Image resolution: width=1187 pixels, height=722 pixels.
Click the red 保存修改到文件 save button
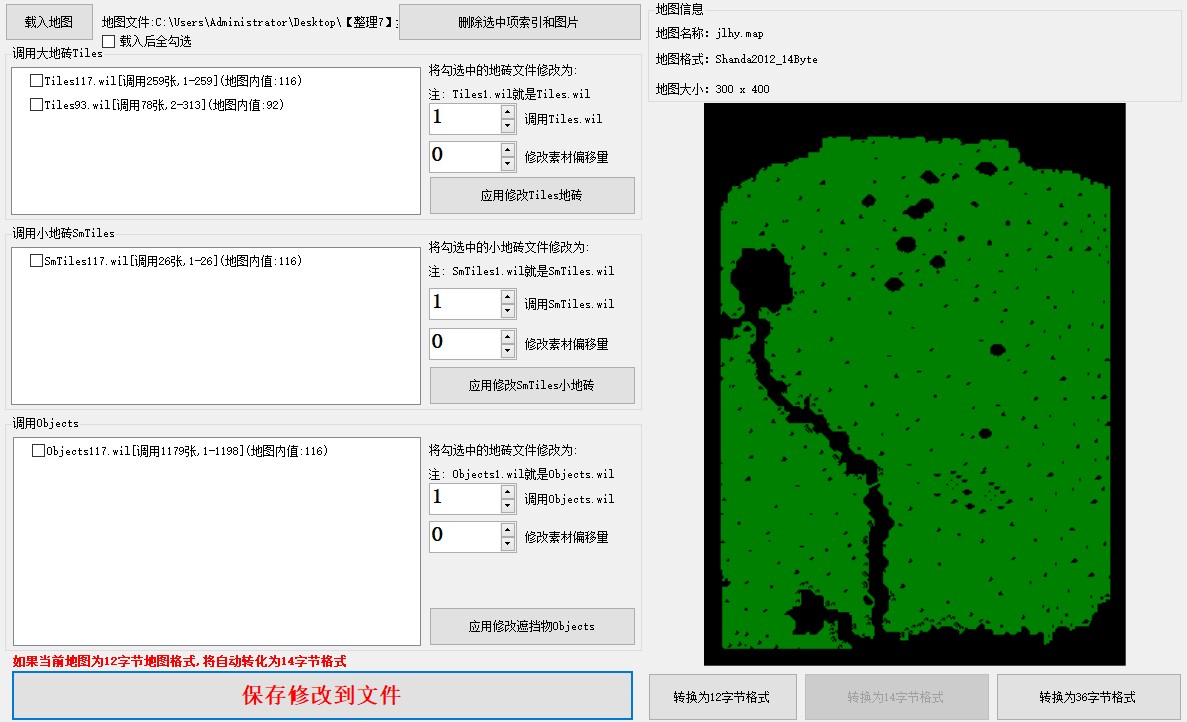coord(322,695)
